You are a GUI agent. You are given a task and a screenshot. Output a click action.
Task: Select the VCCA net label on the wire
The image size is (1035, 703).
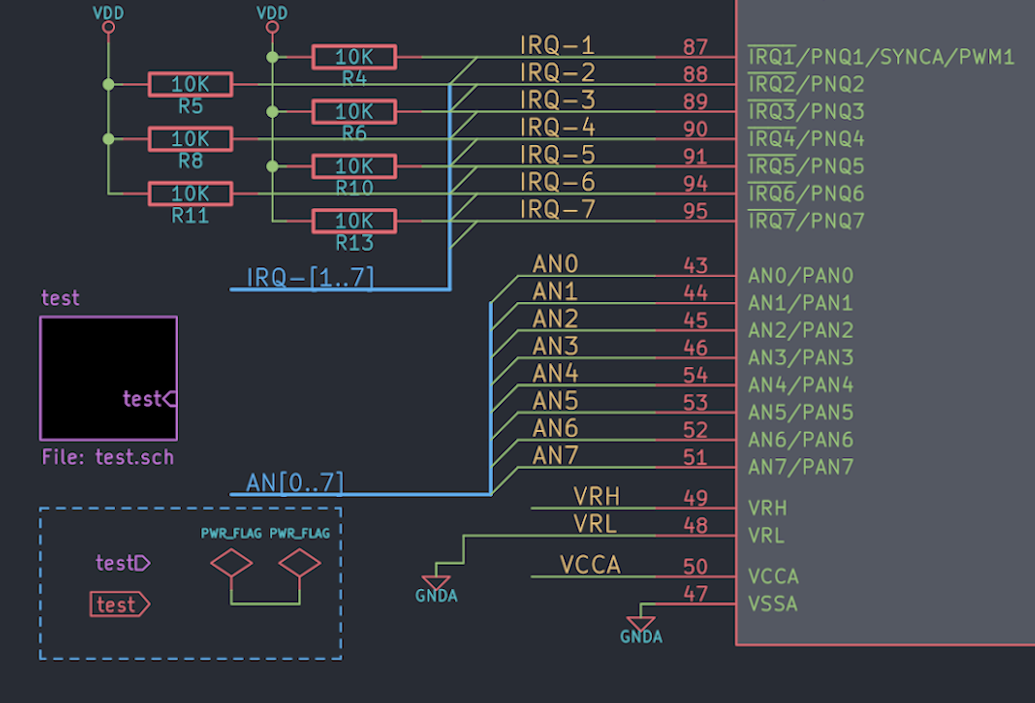coord(590,565)
